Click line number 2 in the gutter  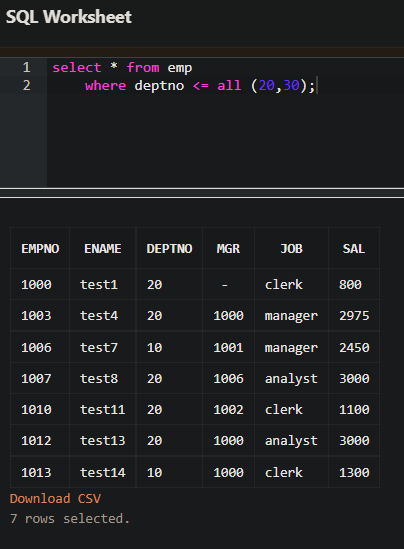tap(27, 85)
